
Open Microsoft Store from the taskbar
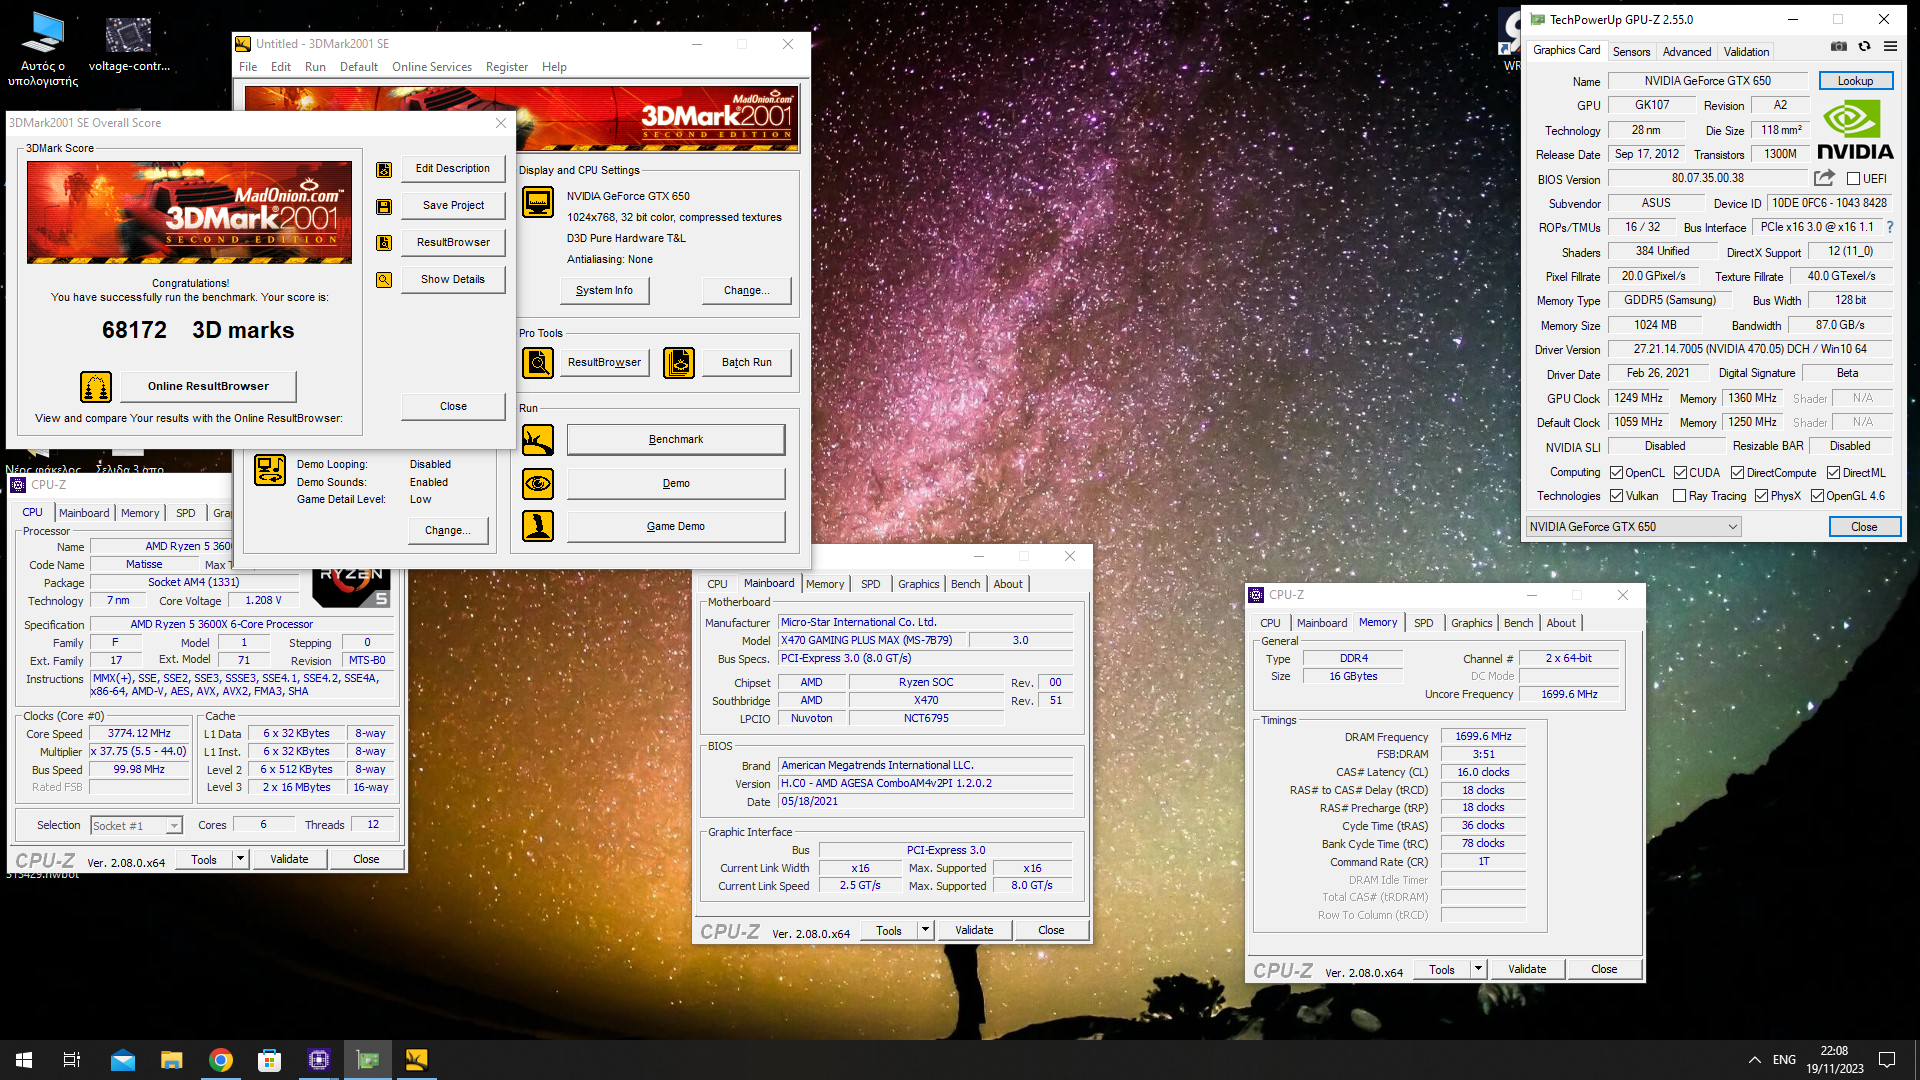point(269,1060)
